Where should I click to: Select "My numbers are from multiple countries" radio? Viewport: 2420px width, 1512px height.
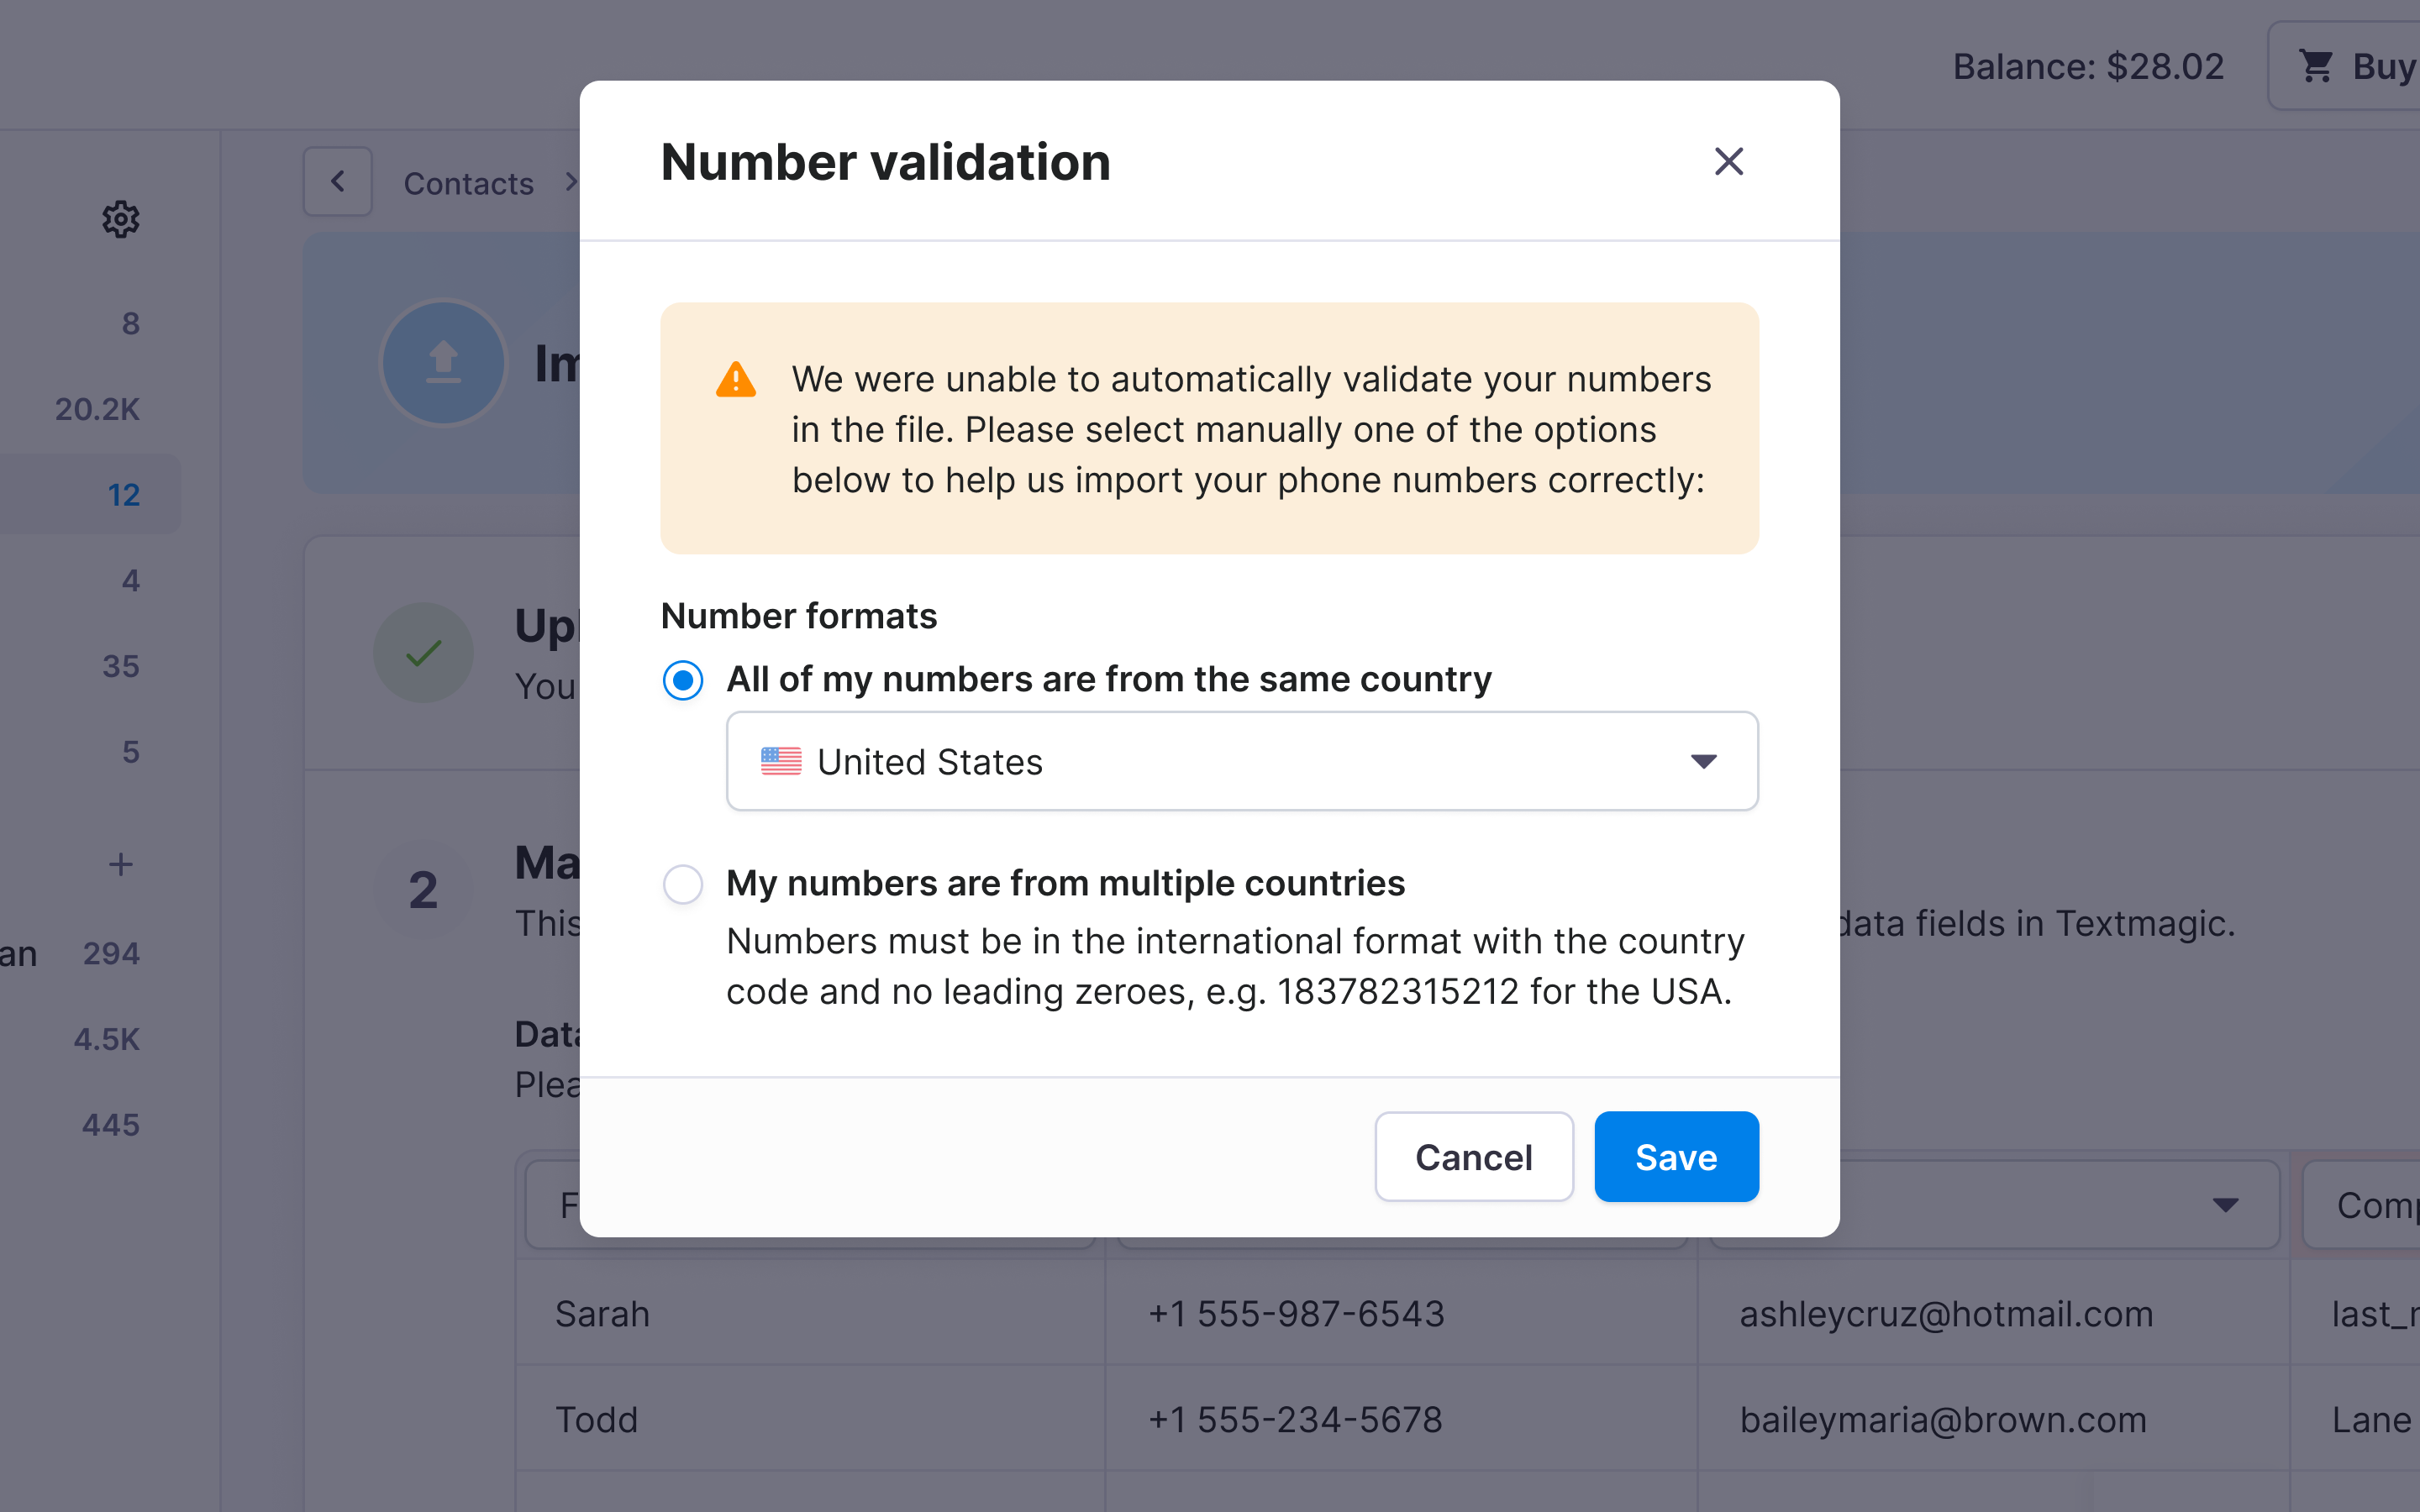(683, 884)
